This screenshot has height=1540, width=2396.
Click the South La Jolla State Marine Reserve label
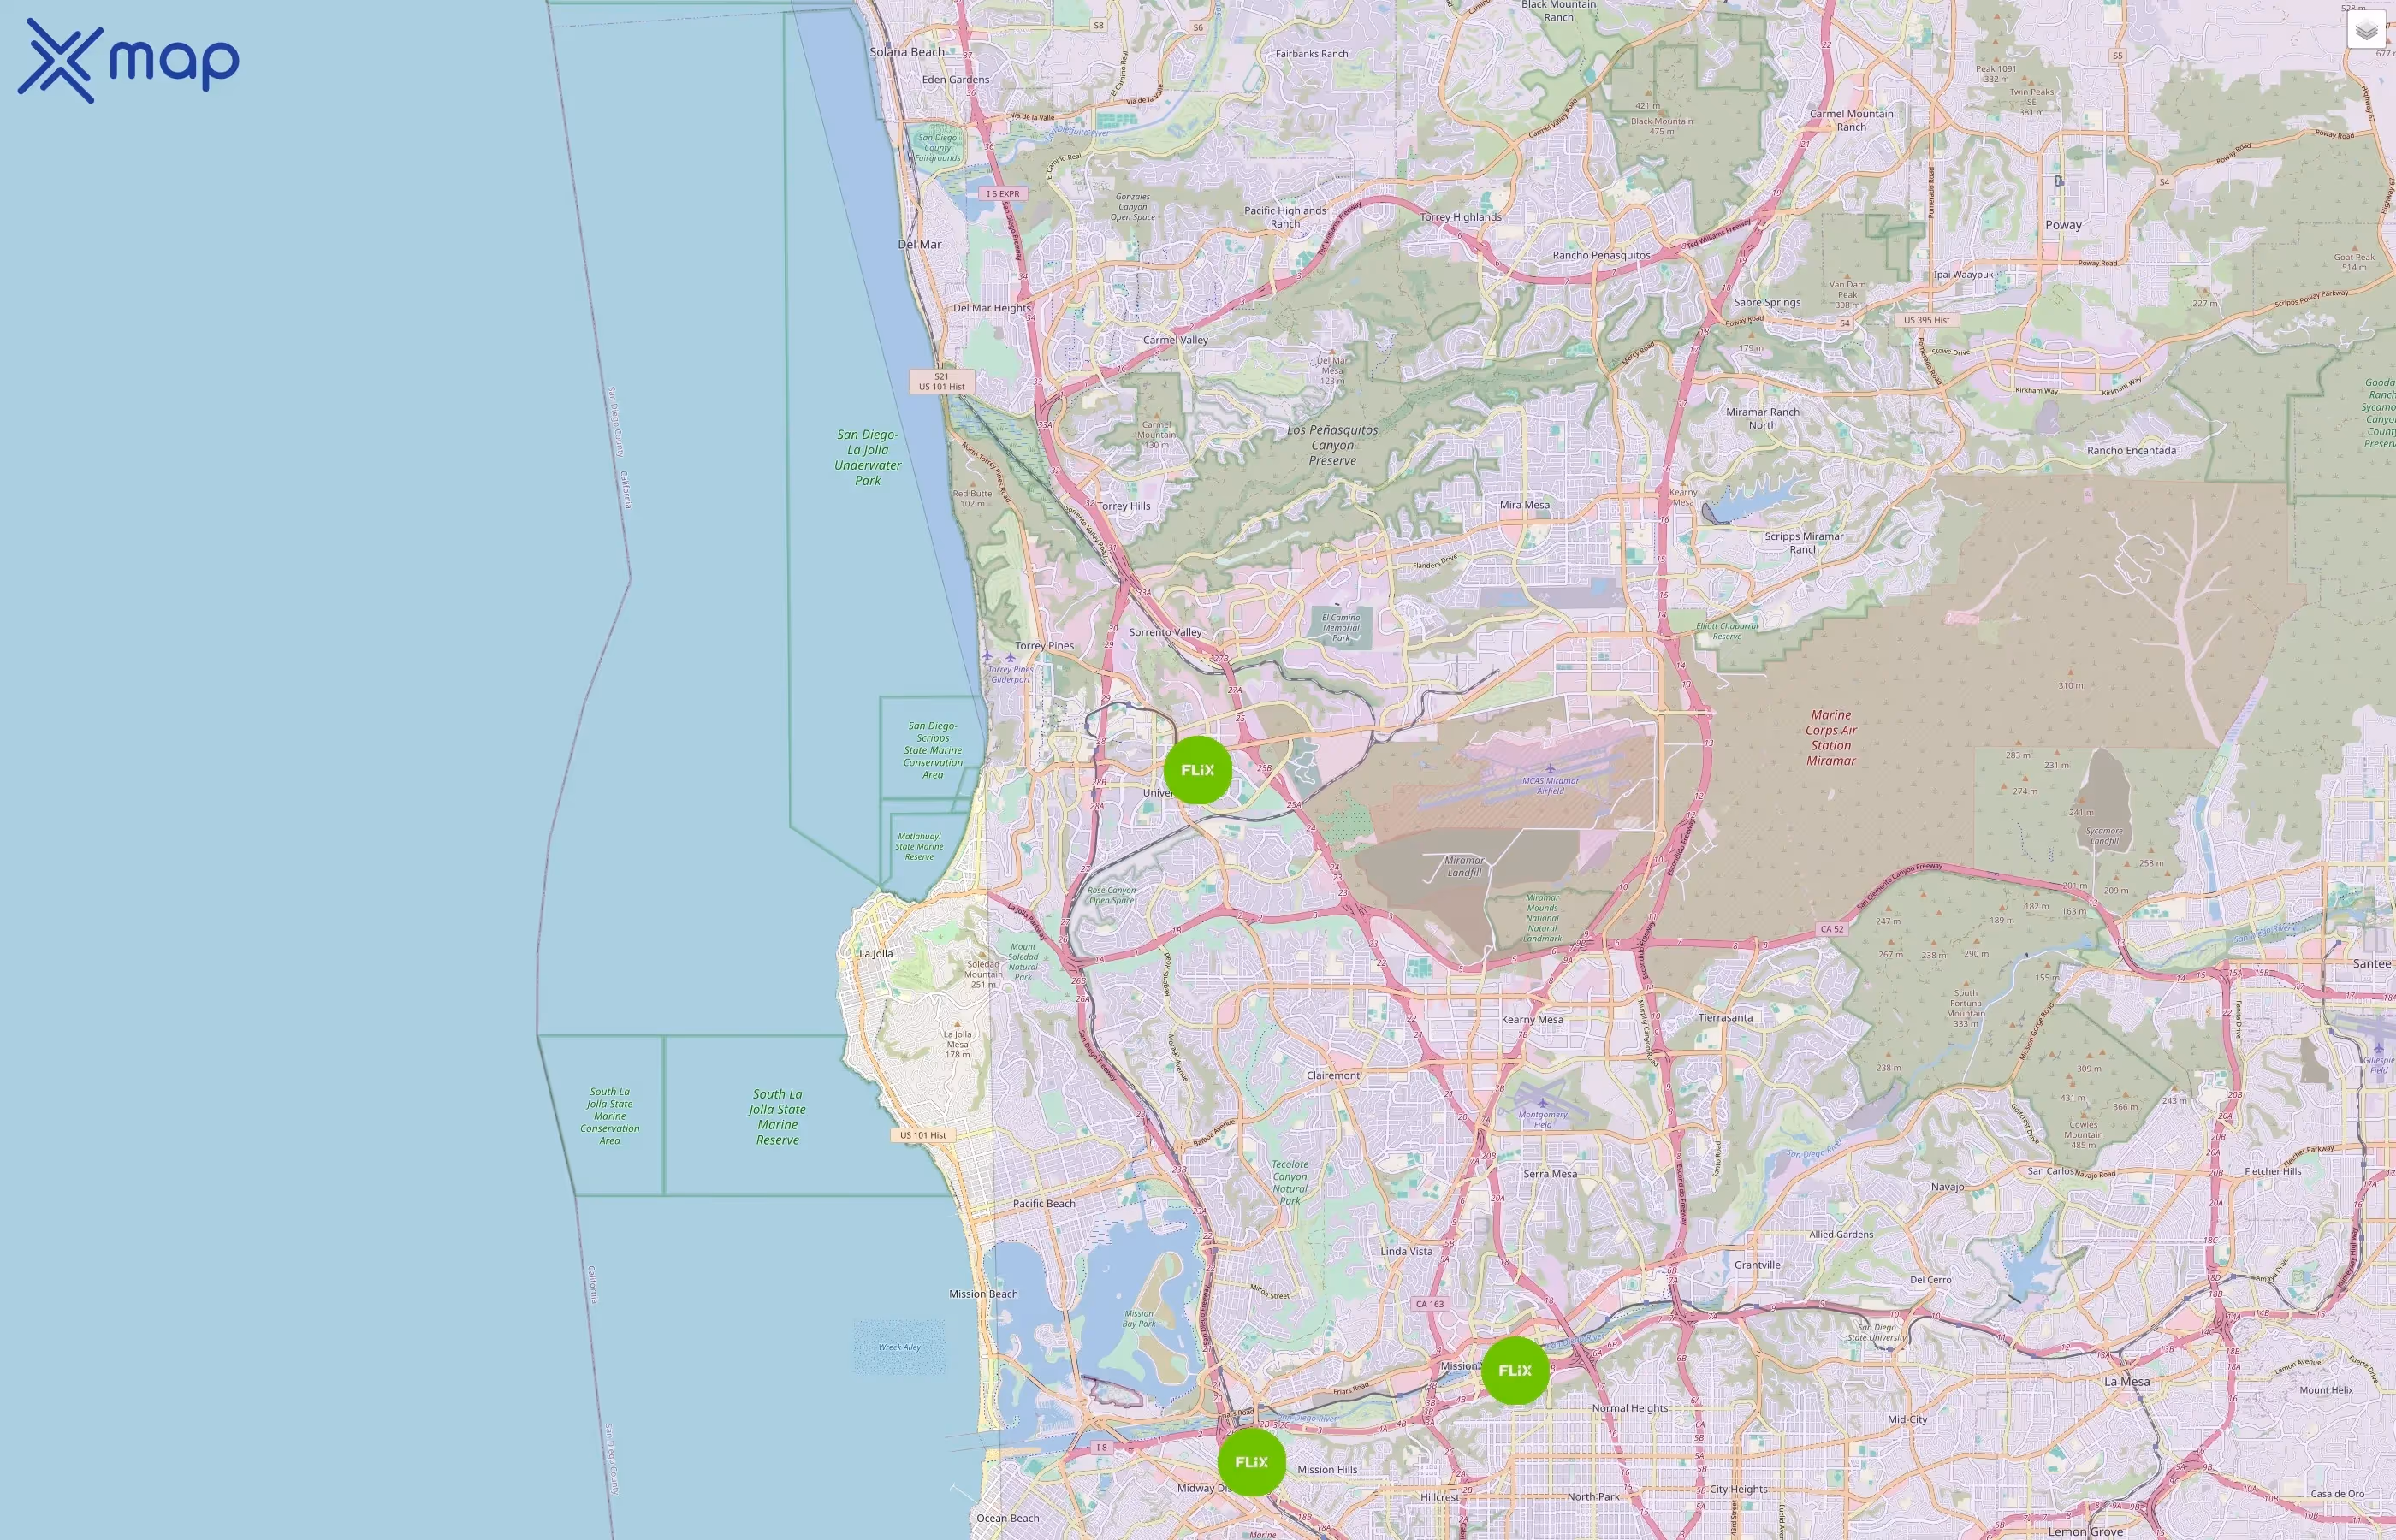point(778,1117)
